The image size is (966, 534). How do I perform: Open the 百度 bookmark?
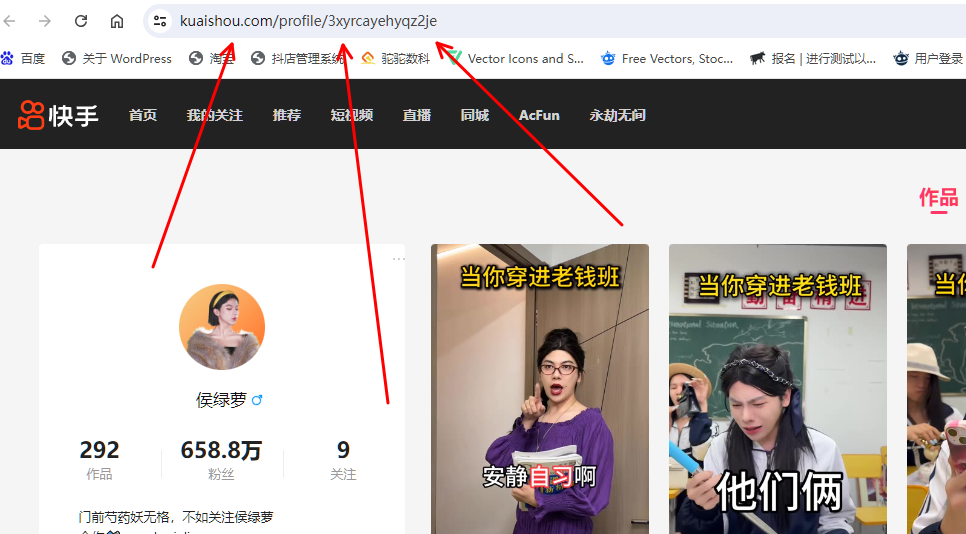click(x=23, y=59)
